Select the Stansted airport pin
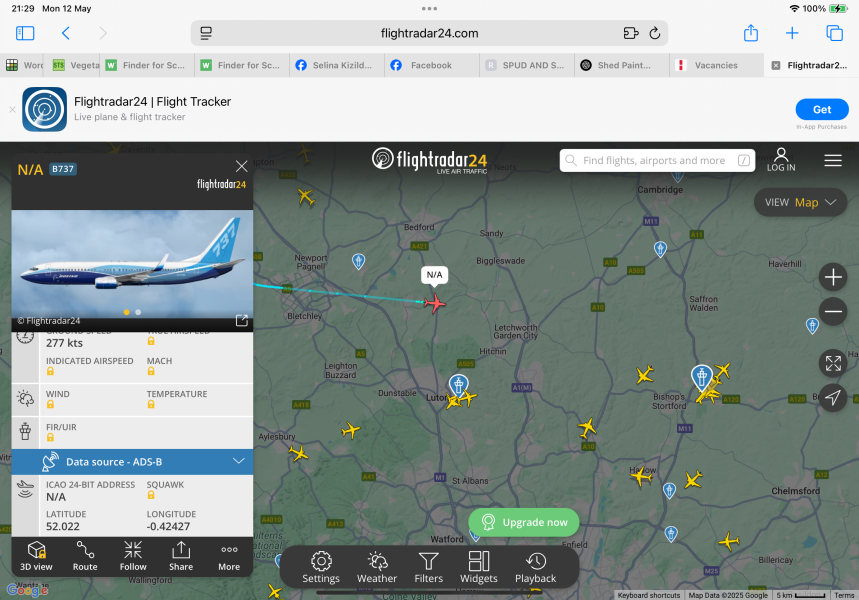Viewport: 859px width, 600px height. pos(701,377)
